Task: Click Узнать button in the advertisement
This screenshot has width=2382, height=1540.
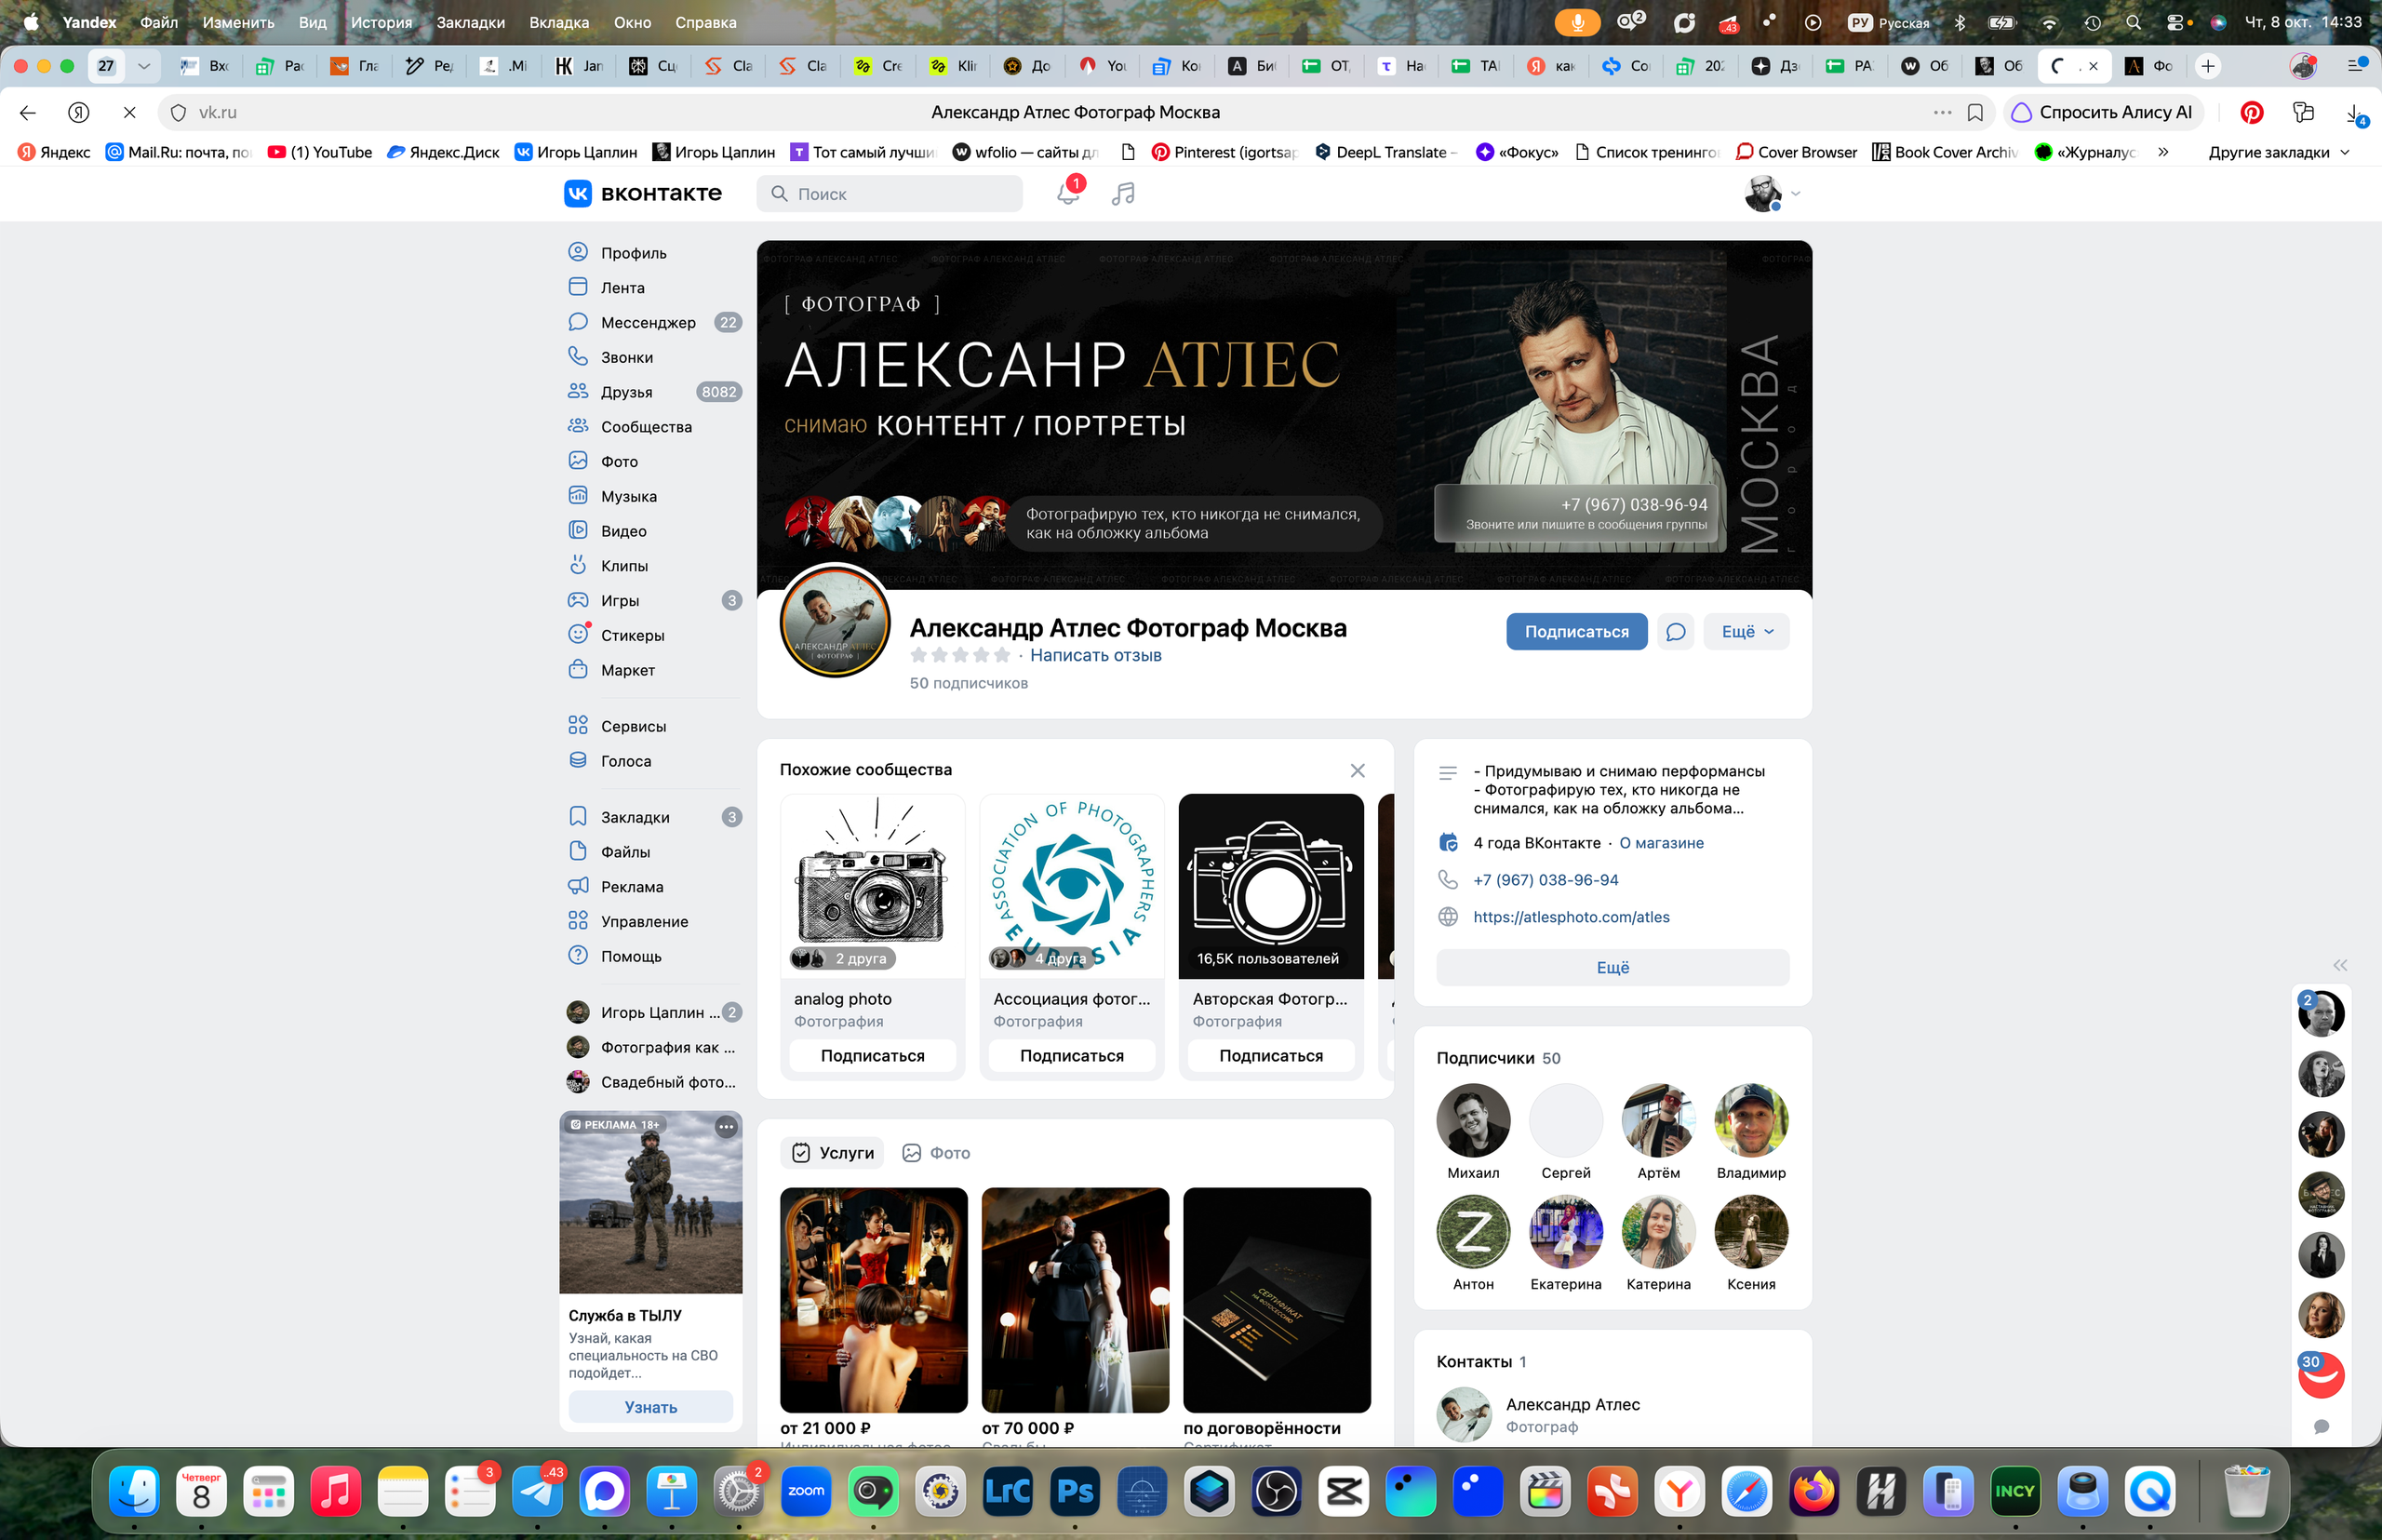Action: pyautogui.click(x=650, y=1407)
